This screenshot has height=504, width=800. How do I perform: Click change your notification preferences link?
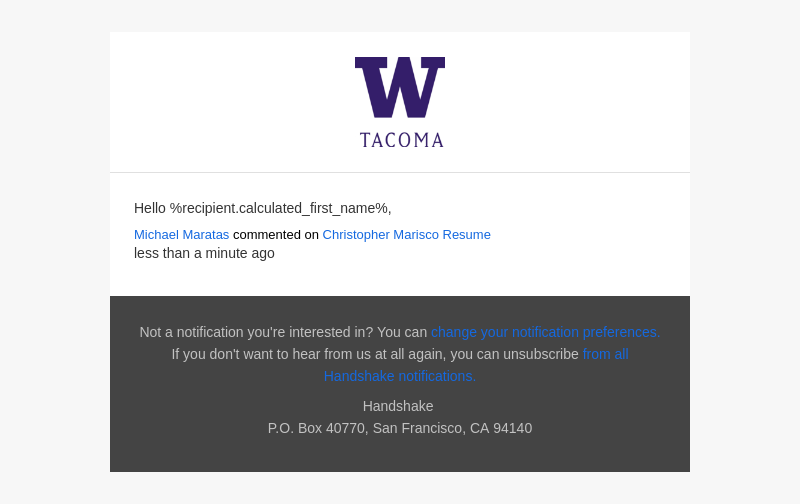pyautogui.click(x=545, y=332)
